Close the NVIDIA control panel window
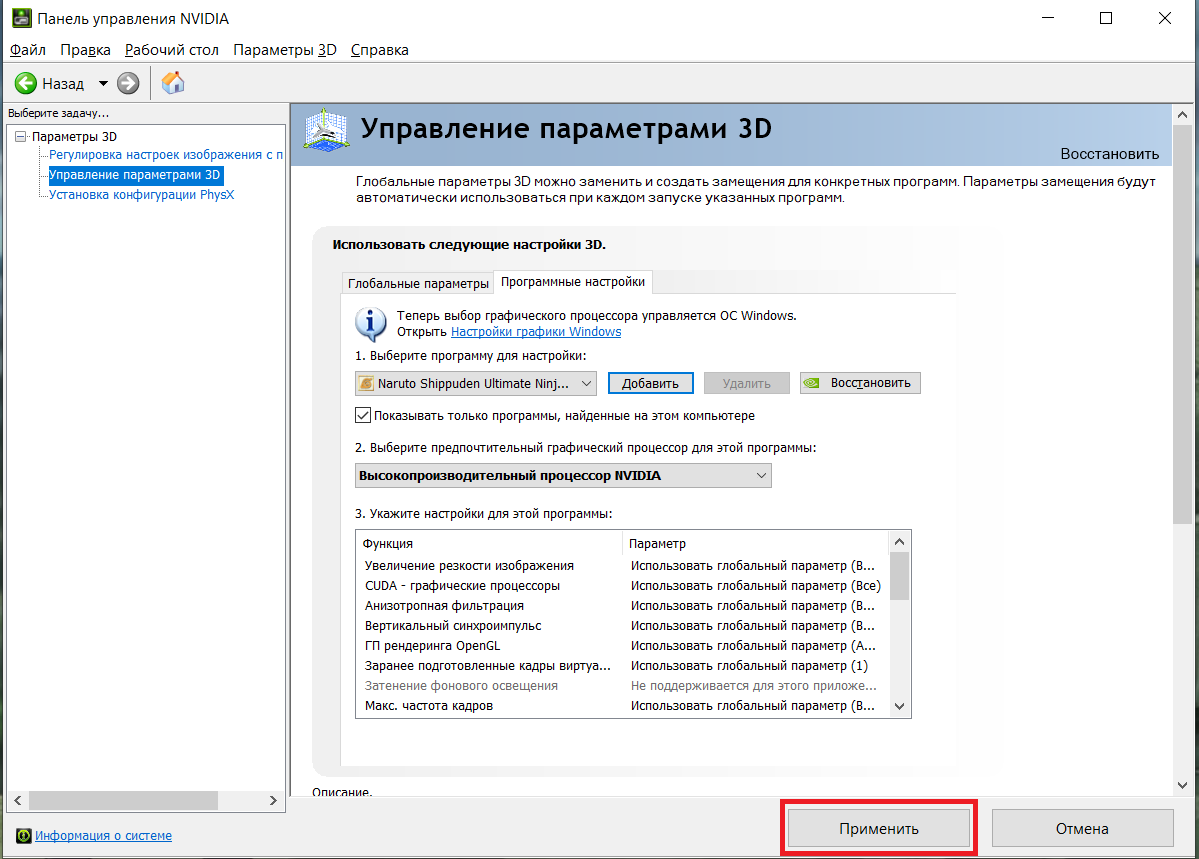This screenshot has height=859, width=1199. [x=1165, y=18]
